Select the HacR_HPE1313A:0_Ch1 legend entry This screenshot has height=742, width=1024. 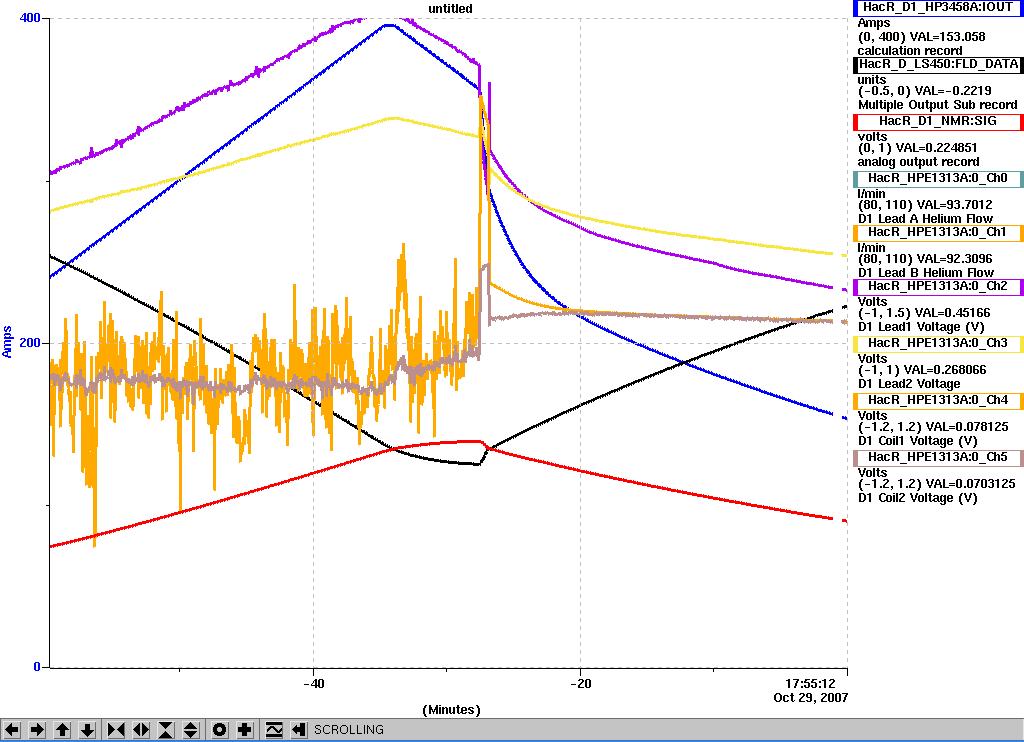tap(938, 232)
